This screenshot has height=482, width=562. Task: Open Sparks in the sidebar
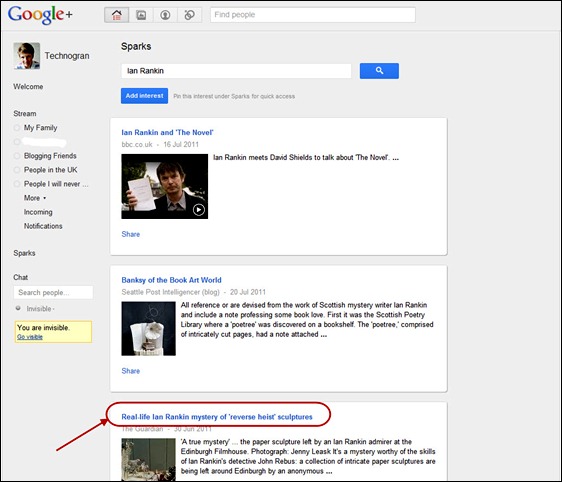point(24,253)
